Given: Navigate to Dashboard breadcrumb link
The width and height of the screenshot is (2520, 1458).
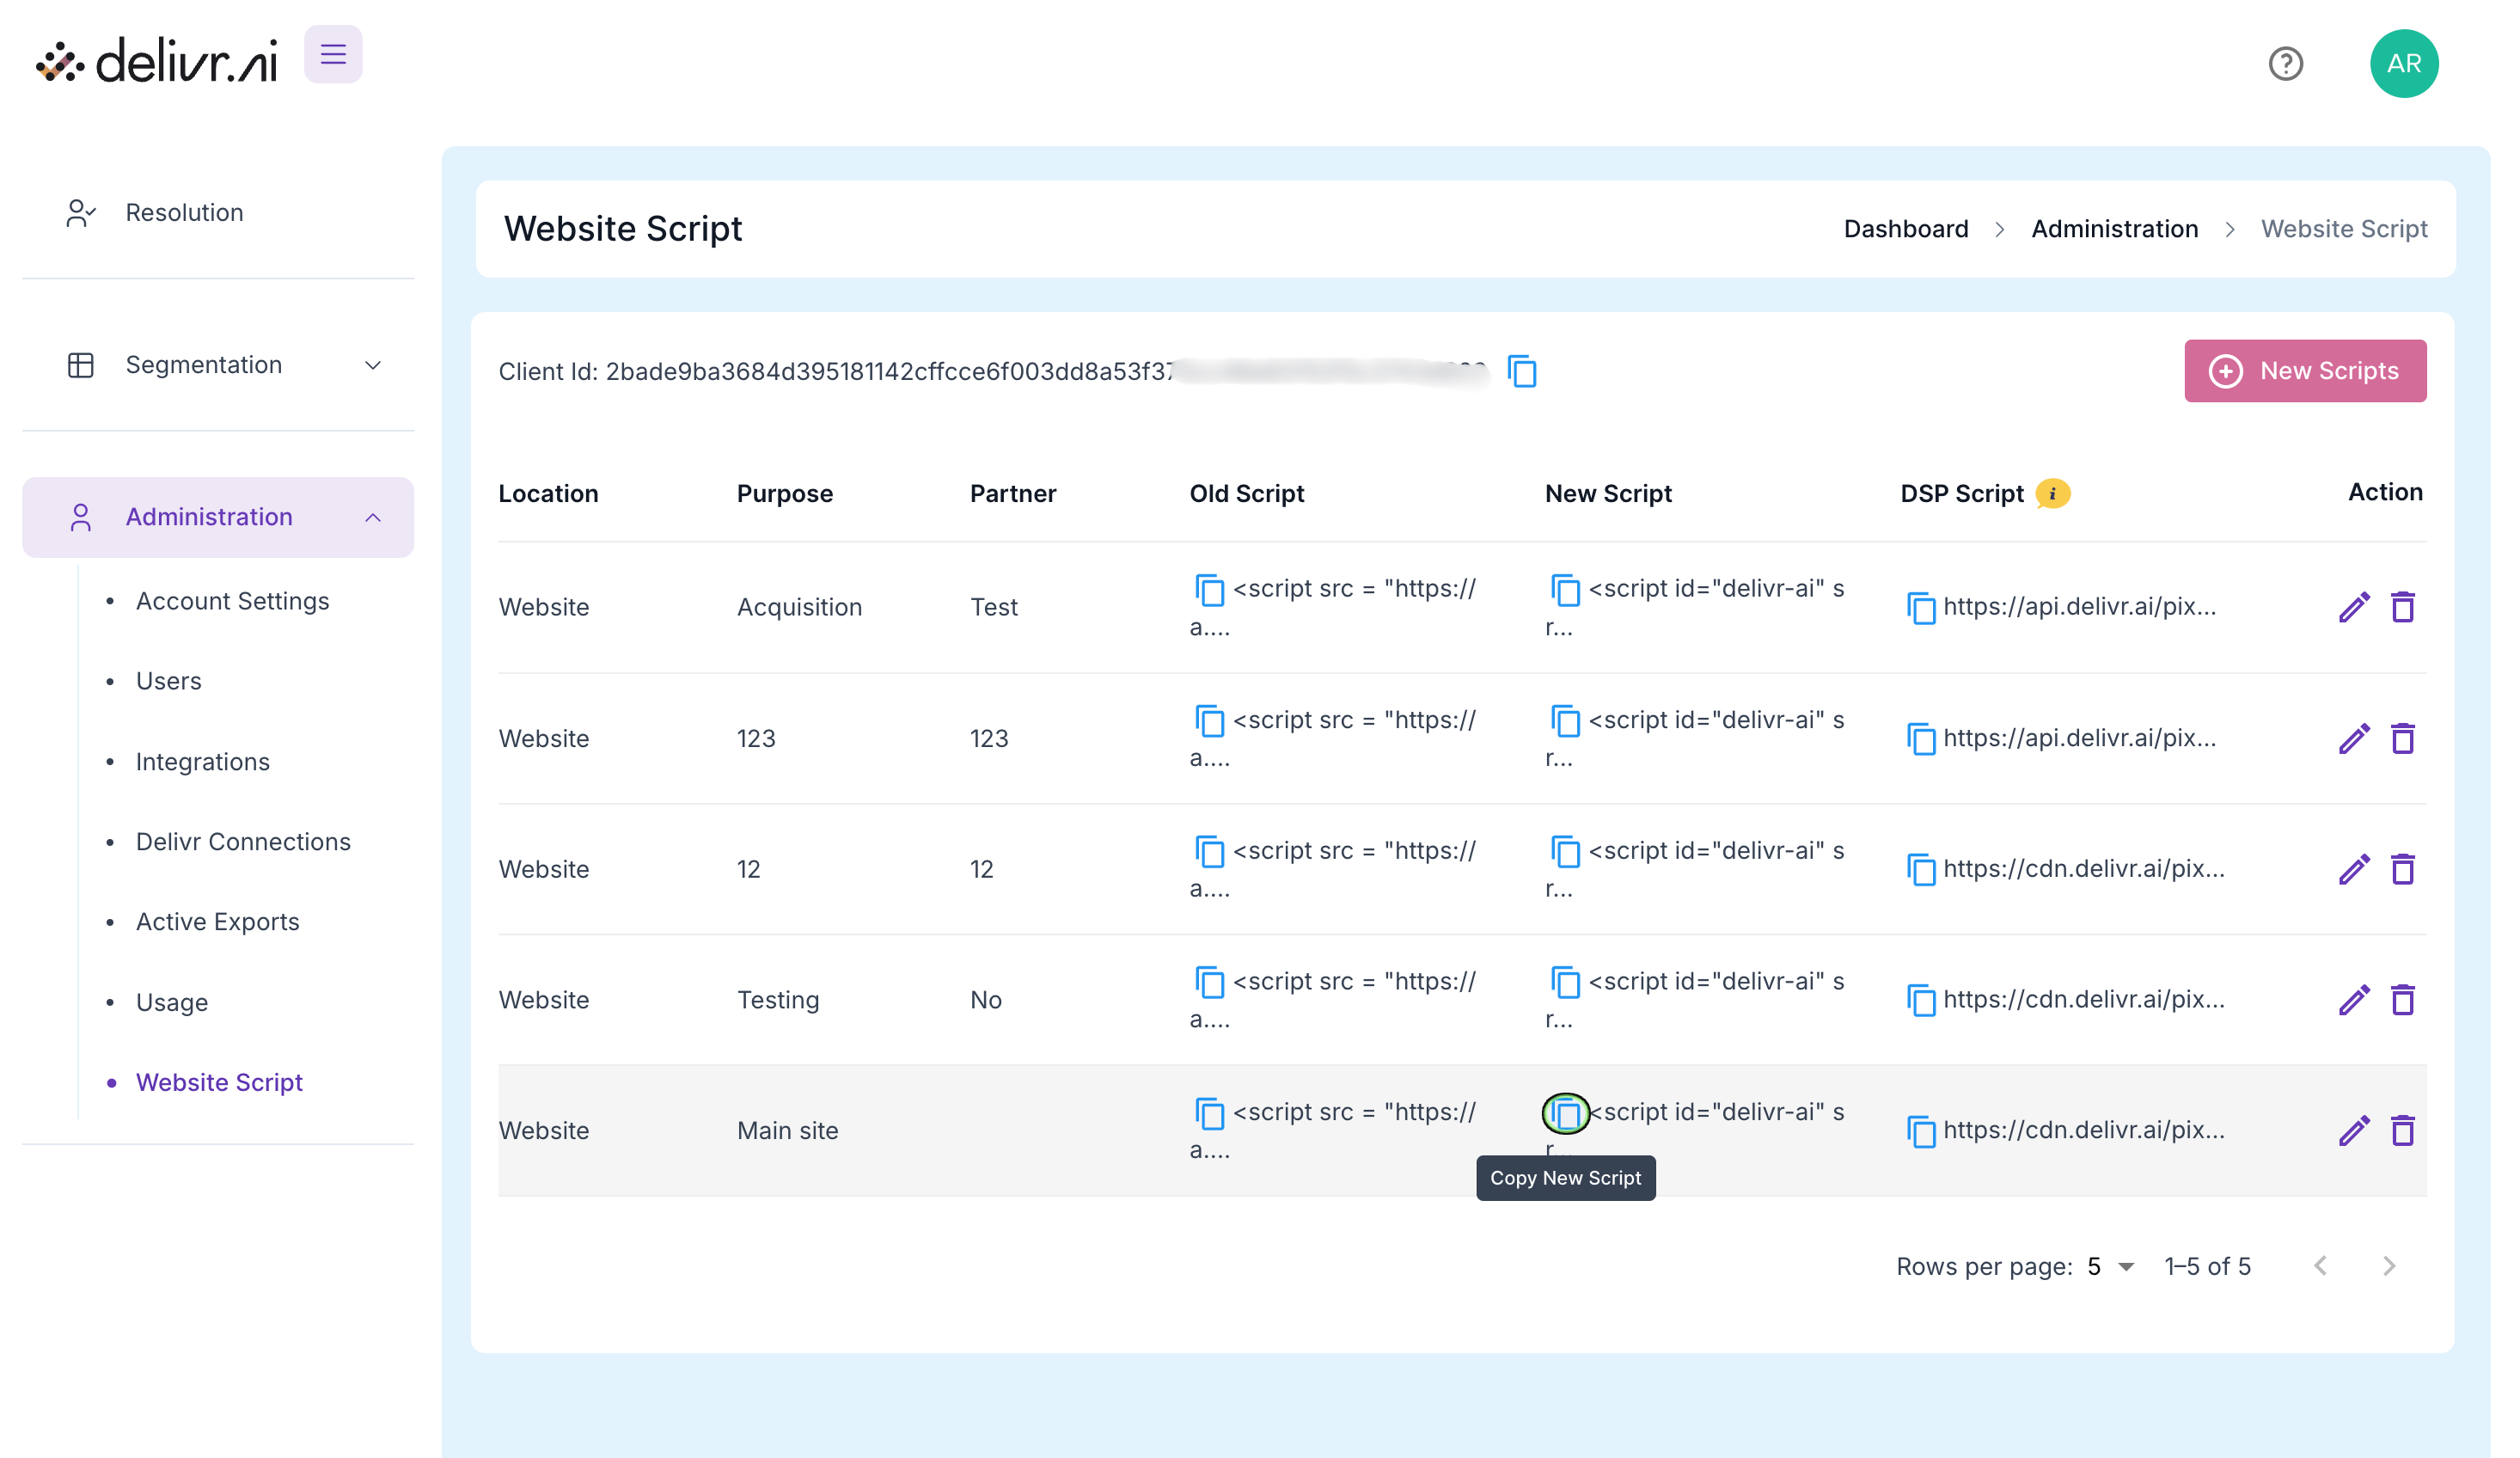Looking at the screenshot, I should [1905, 229].
